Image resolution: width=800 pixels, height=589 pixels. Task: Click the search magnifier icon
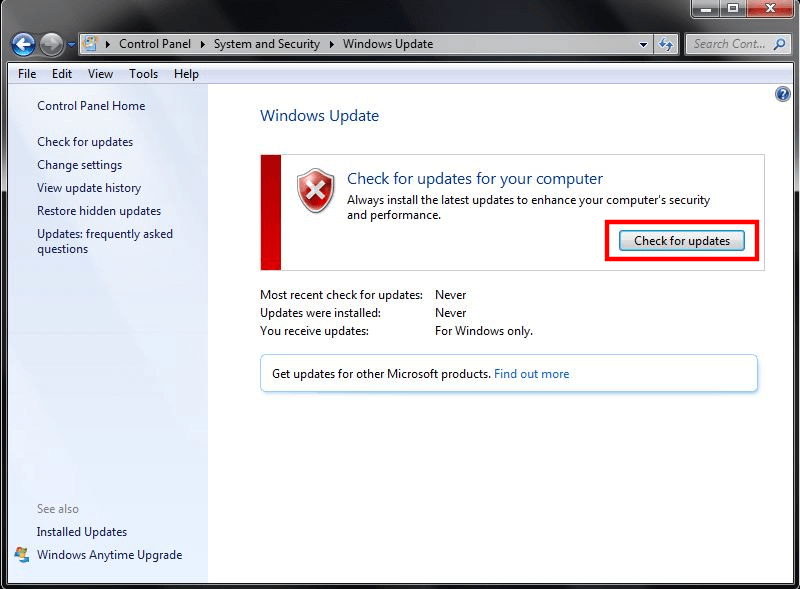[779, 44]
